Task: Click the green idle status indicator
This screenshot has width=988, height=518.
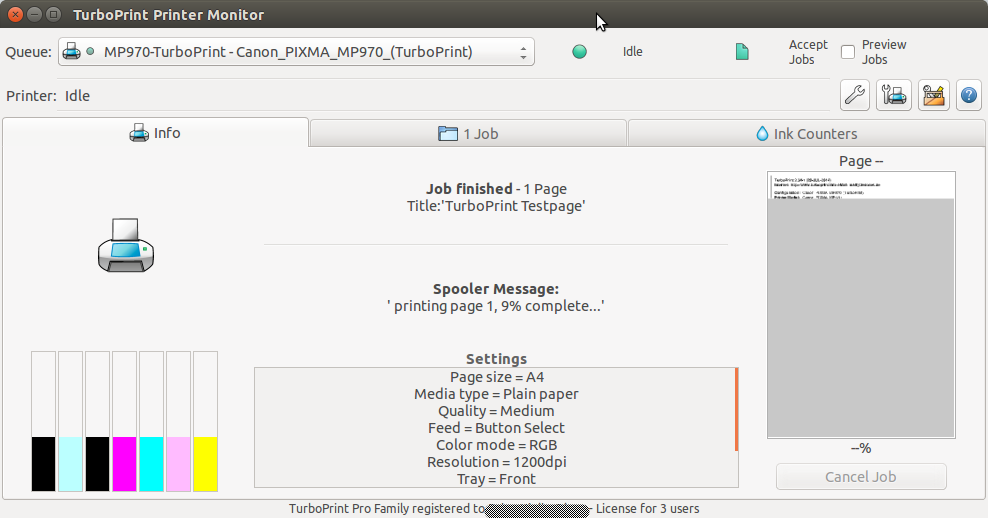Action: click(579, 52)
